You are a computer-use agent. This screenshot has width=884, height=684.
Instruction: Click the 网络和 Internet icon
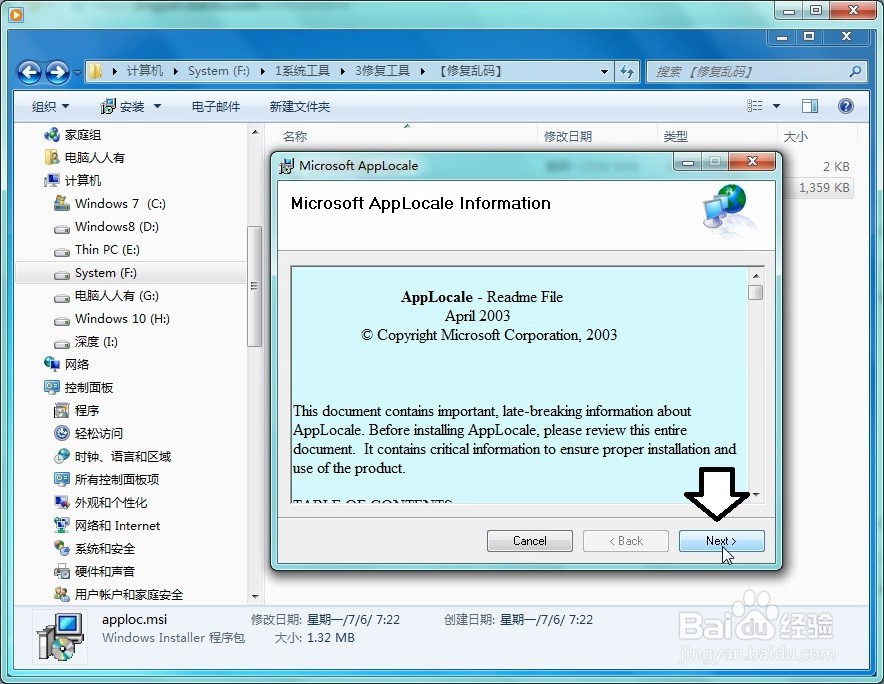pyautogui.click(x=61, y=526)
